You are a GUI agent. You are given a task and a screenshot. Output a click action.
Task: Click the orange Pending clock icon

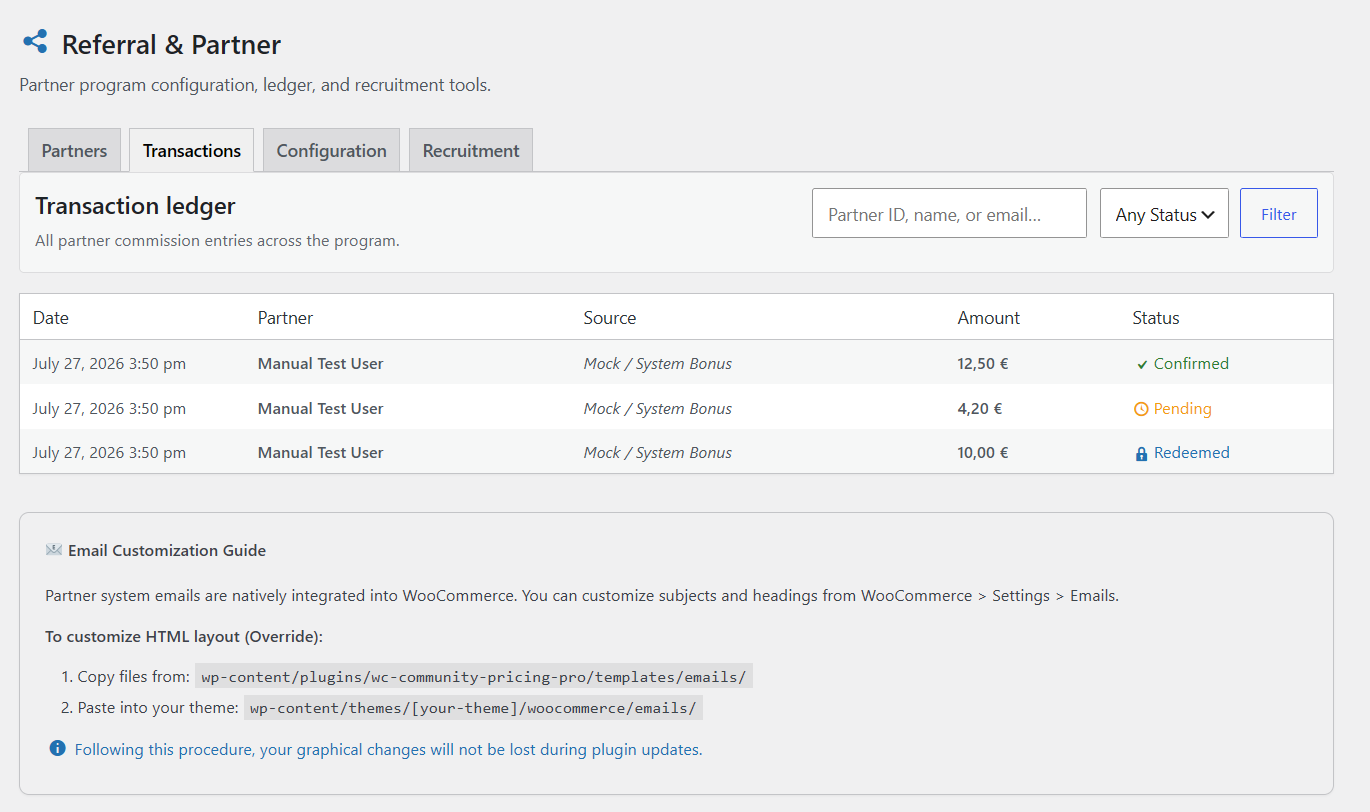tap(1141, 409)
